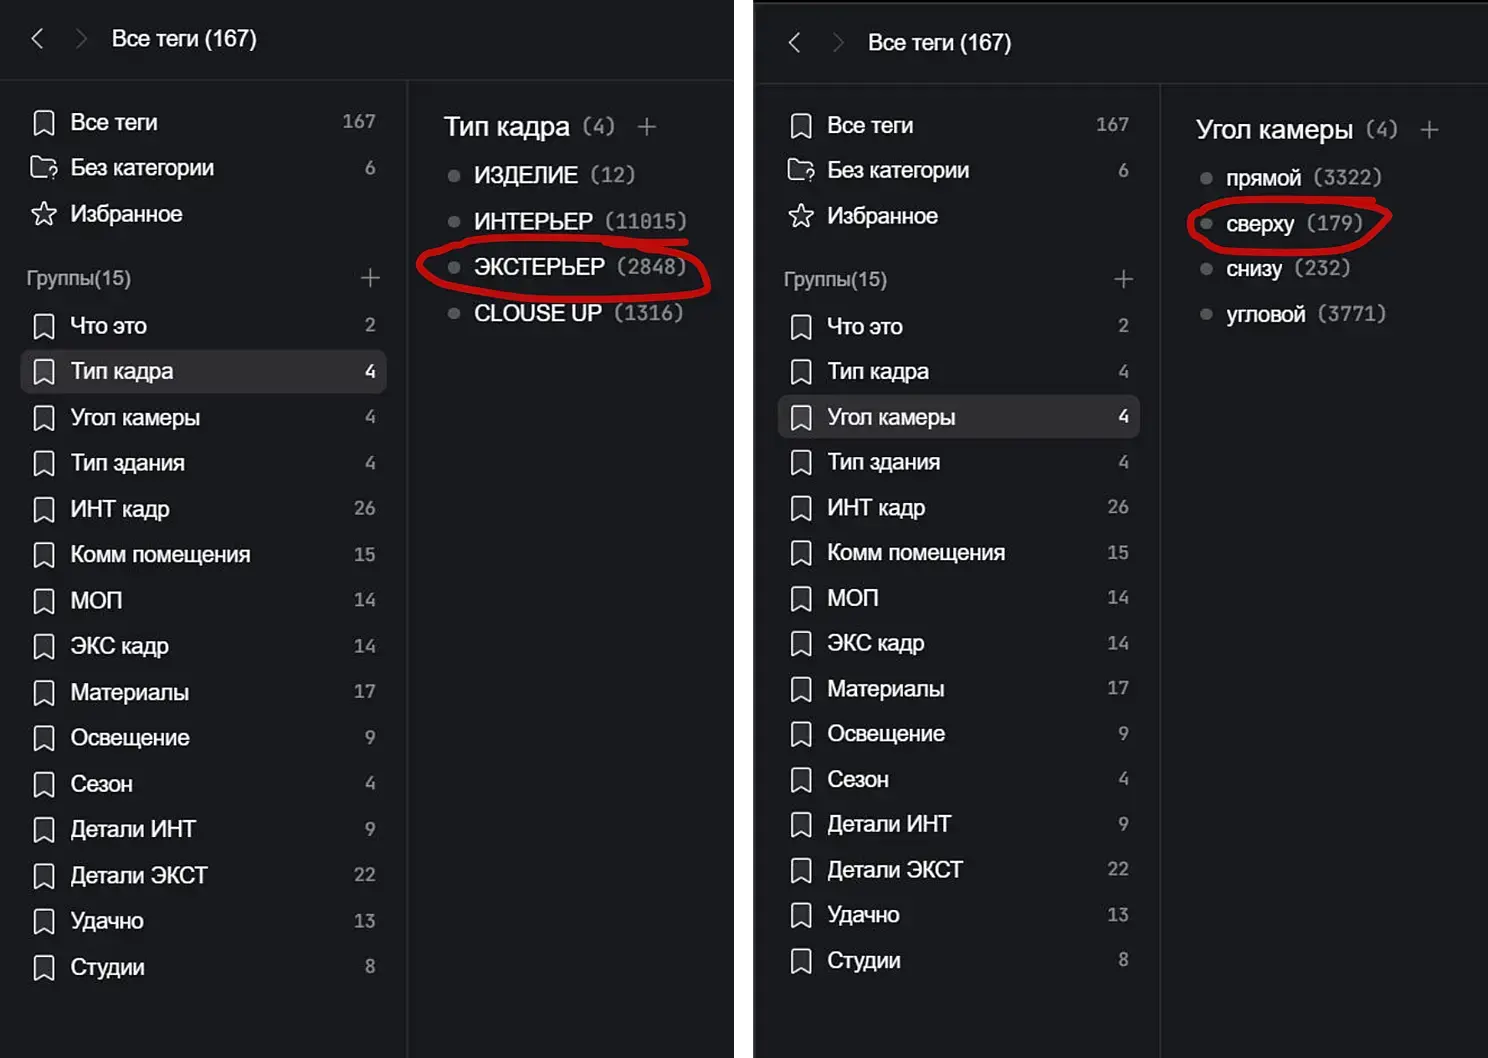Click the прямой tag
This screenshot has height=1058, width=1488.
(x=1263, y=178)
